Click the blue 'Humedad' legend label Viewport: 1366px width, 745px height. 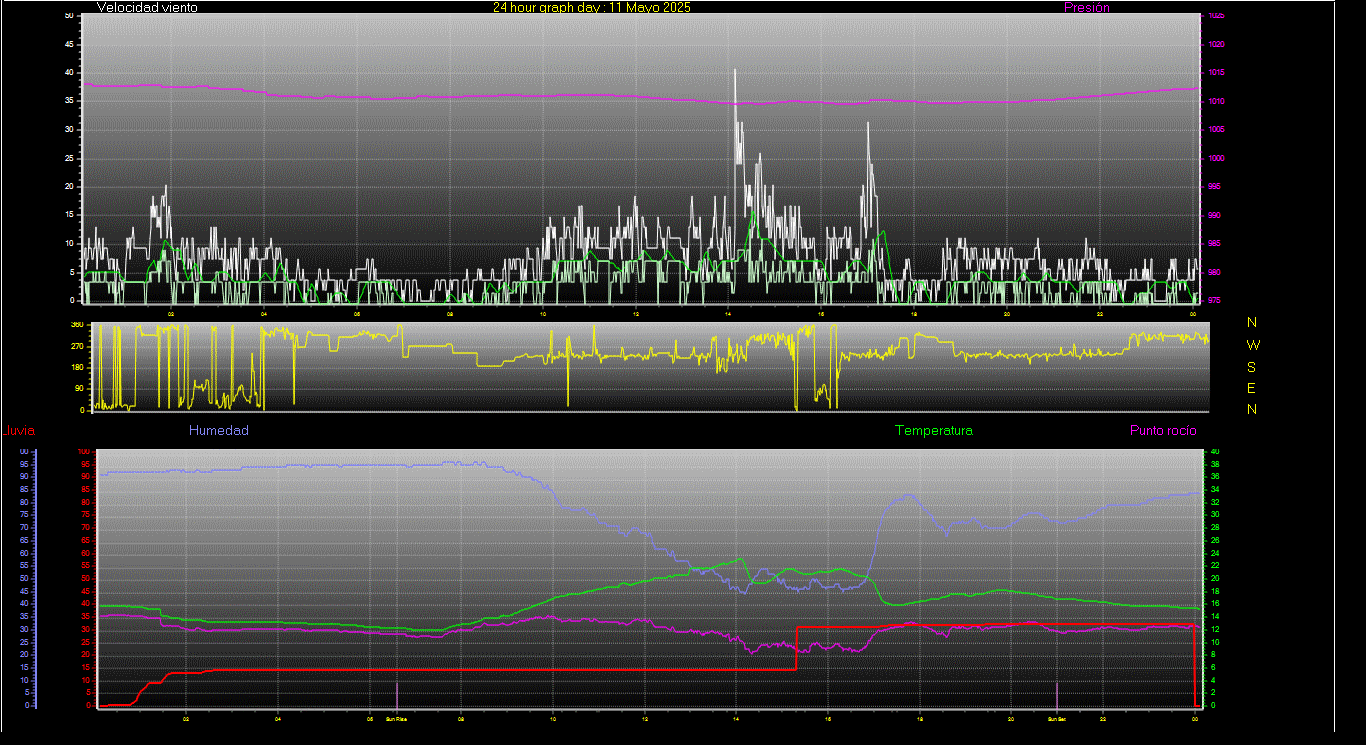pyautogui.click(x=218, y=431)
